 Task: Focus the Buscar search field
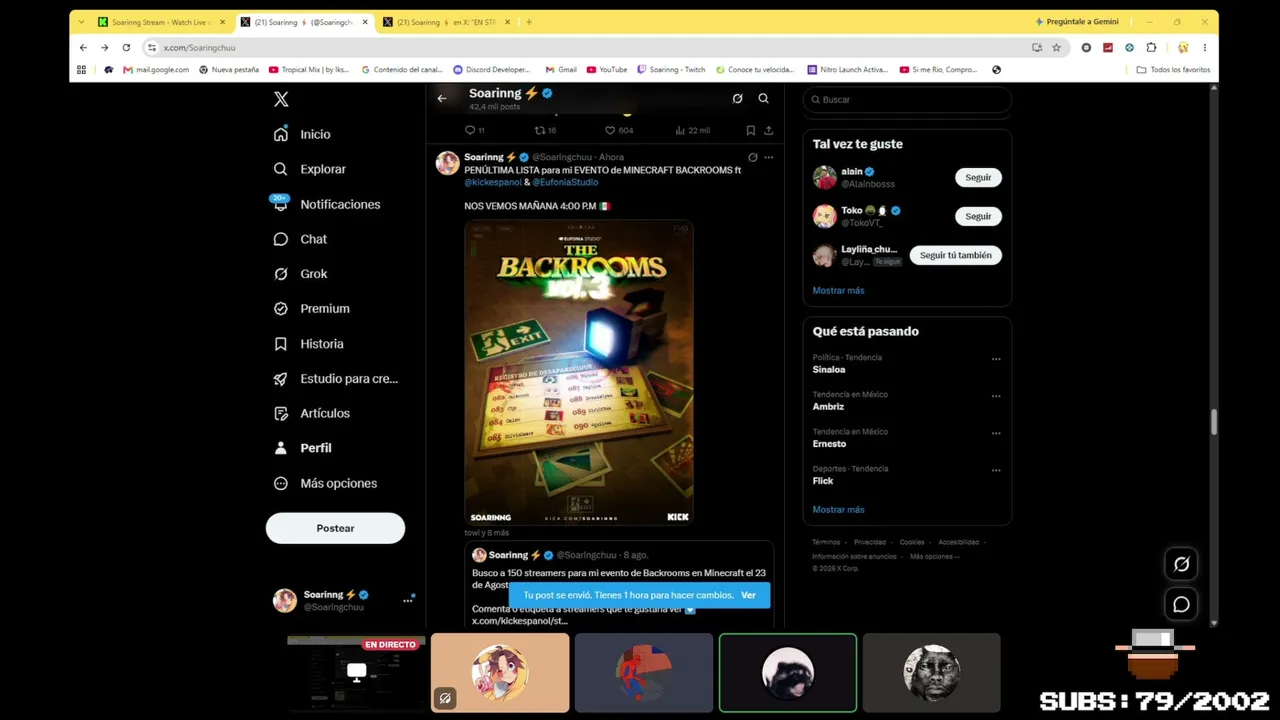(x=908, y=100)
